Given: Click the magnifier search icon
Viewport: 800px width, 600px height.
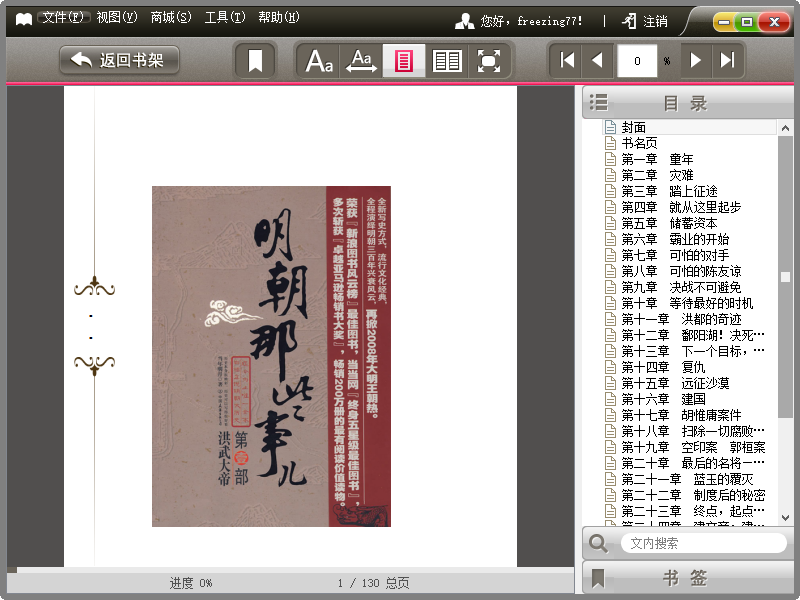Looking at the screenshot, I should [x=598, y=543].
